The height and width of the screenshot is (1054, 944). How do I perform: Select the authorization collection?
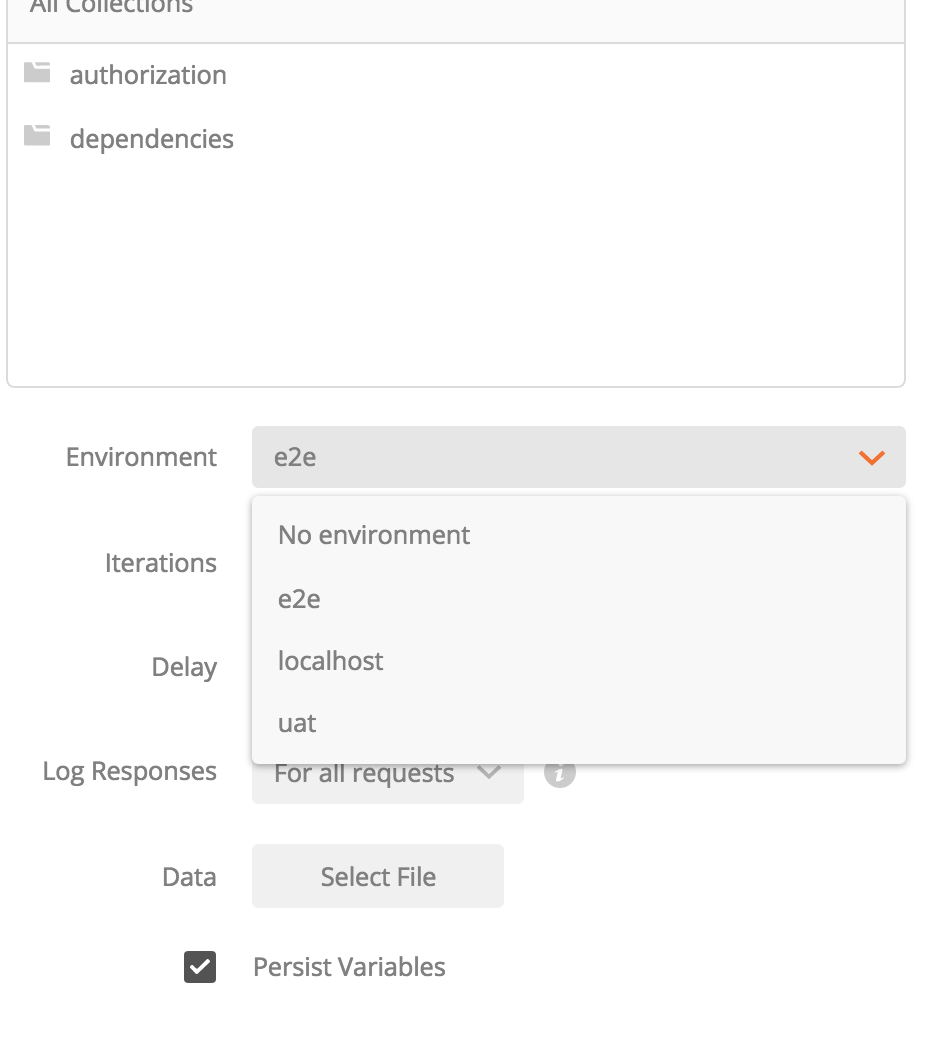[147, 74]
